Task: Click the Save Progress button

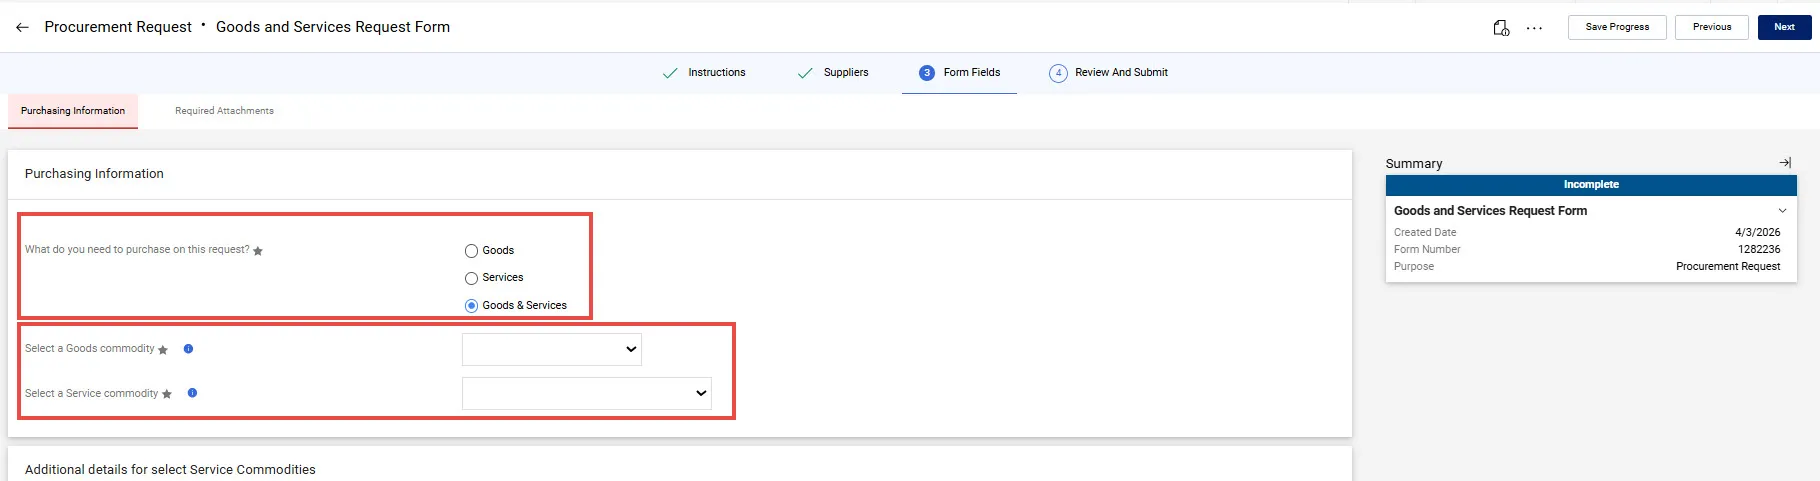Action: click(1617, 27)
